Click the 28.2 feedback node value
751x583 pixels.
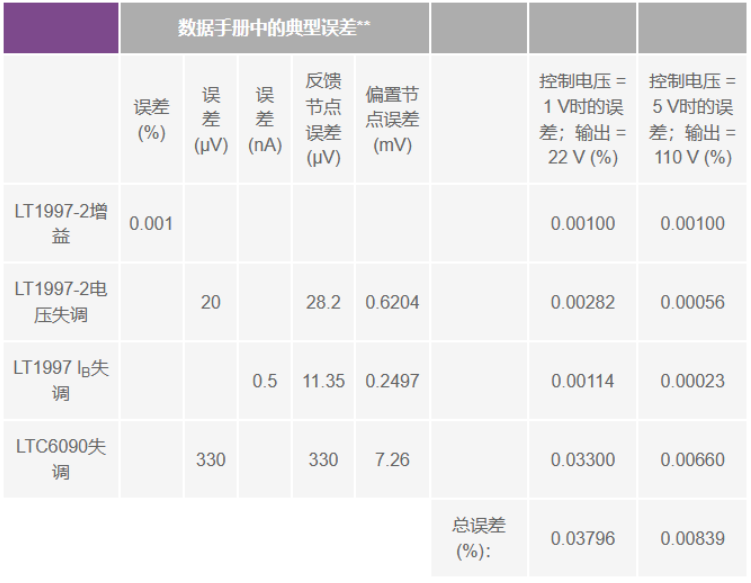(x=323, y=302)
